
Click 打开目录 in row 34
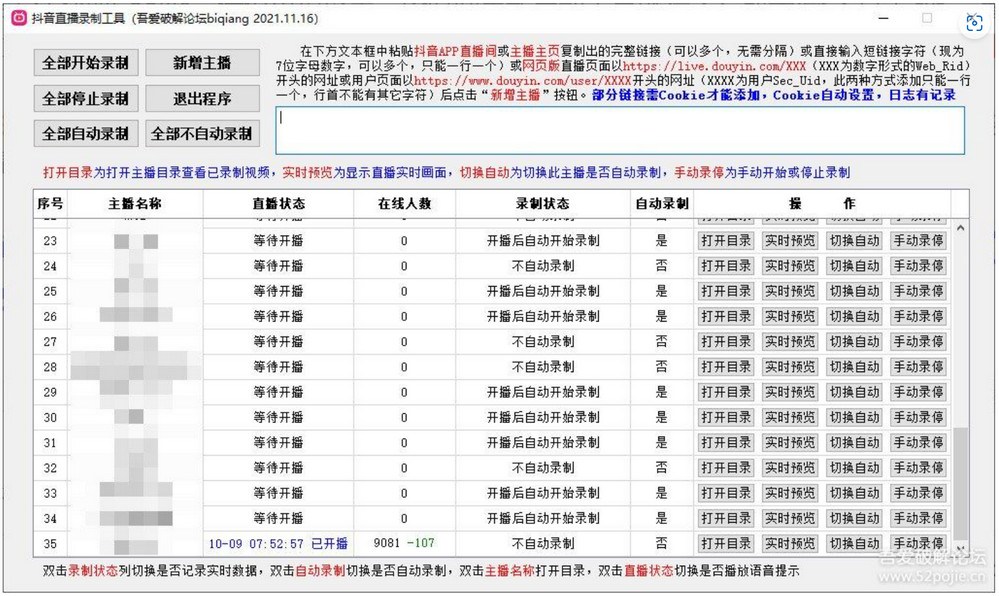click(726, 518)
